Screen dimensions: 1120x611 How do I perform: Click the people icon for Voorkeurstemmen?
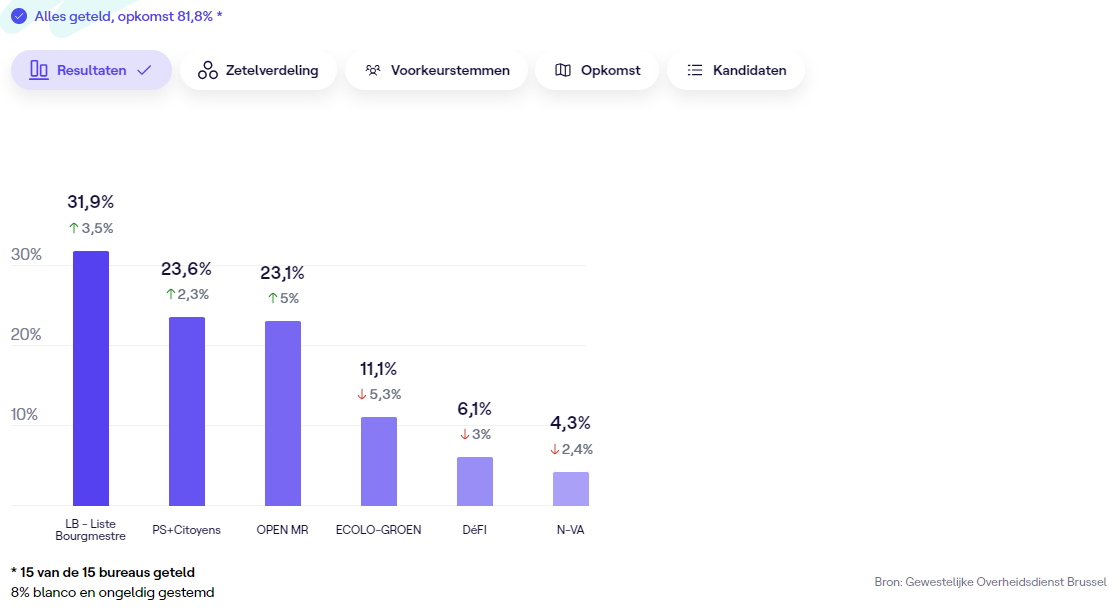click(x=373, y=70)
